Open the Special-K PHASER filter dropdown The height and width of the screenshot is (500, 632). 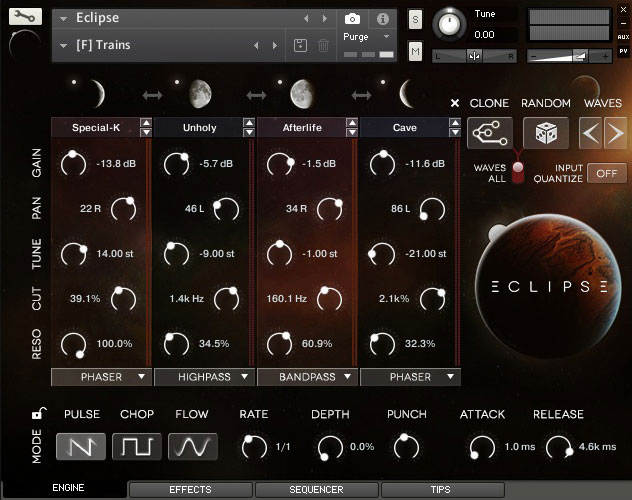tap(100, 377)
